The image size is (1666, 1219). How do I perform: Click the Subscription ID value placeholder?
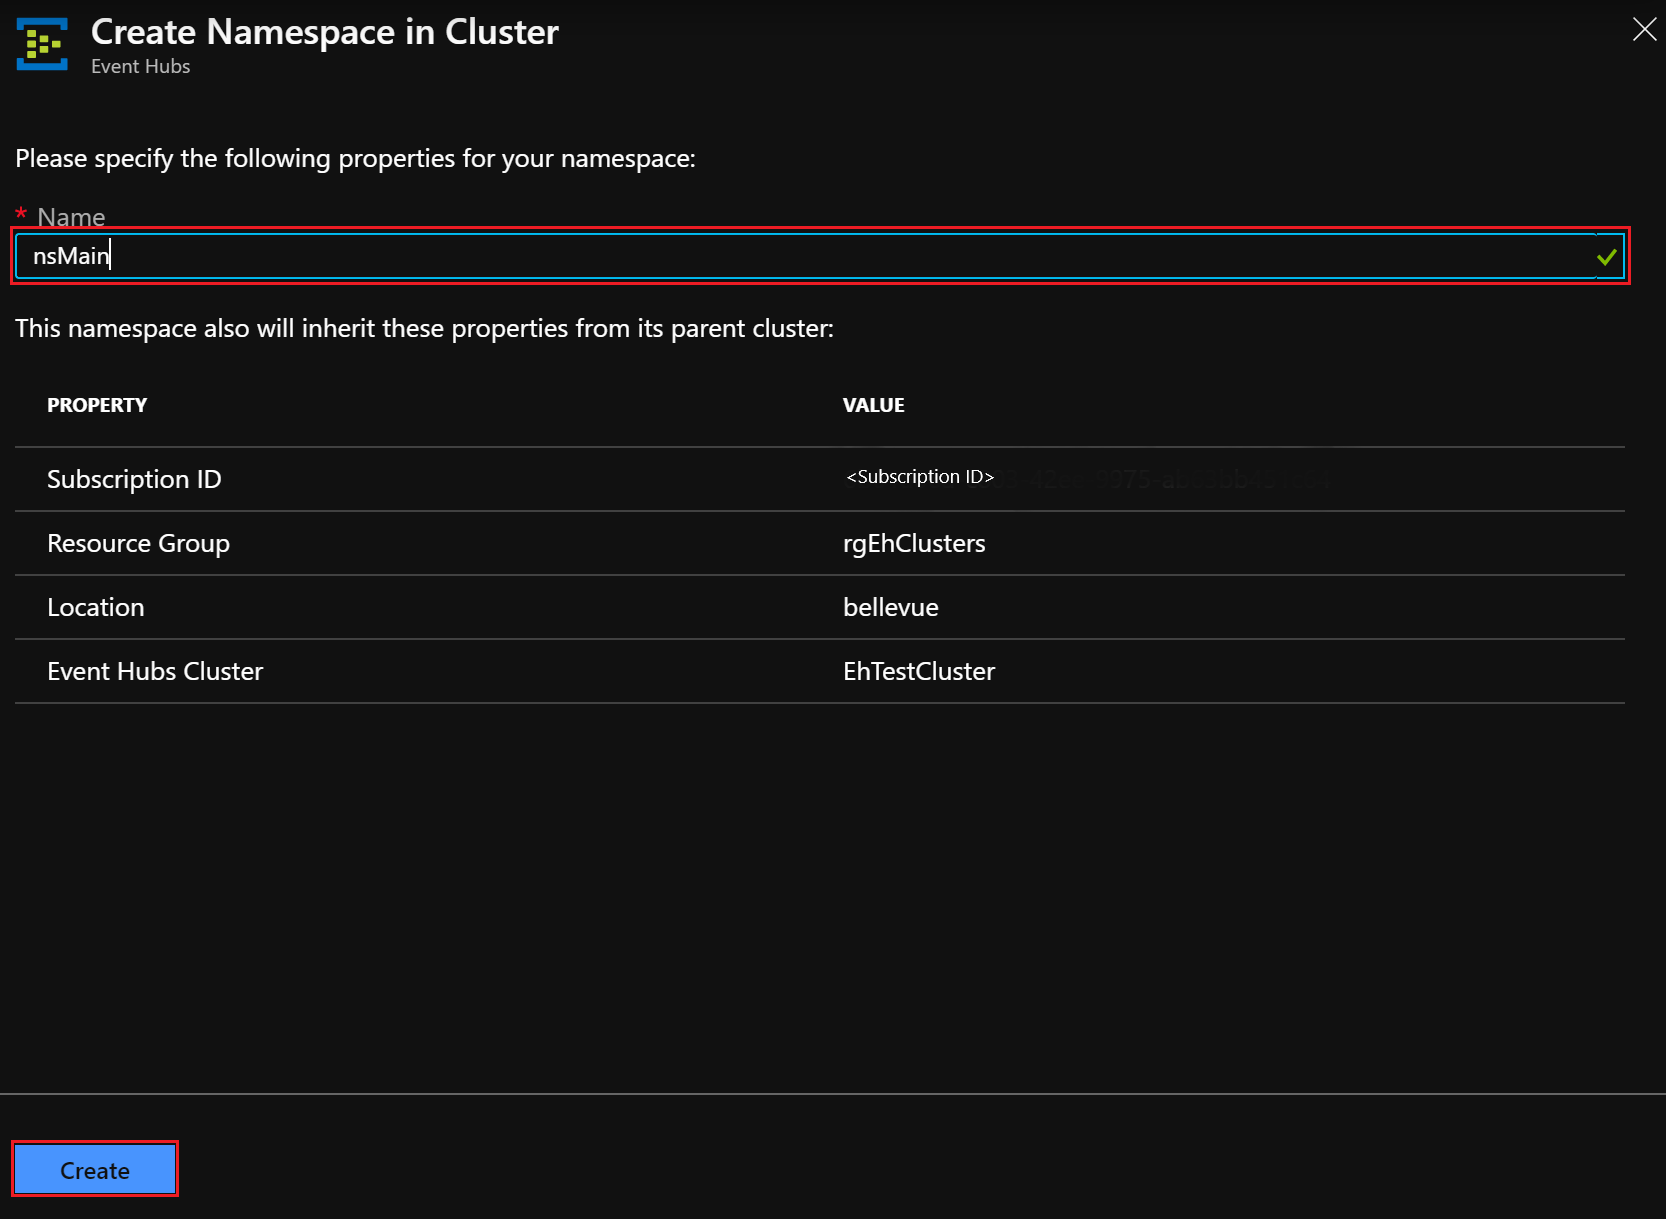[x=918, y=477]
